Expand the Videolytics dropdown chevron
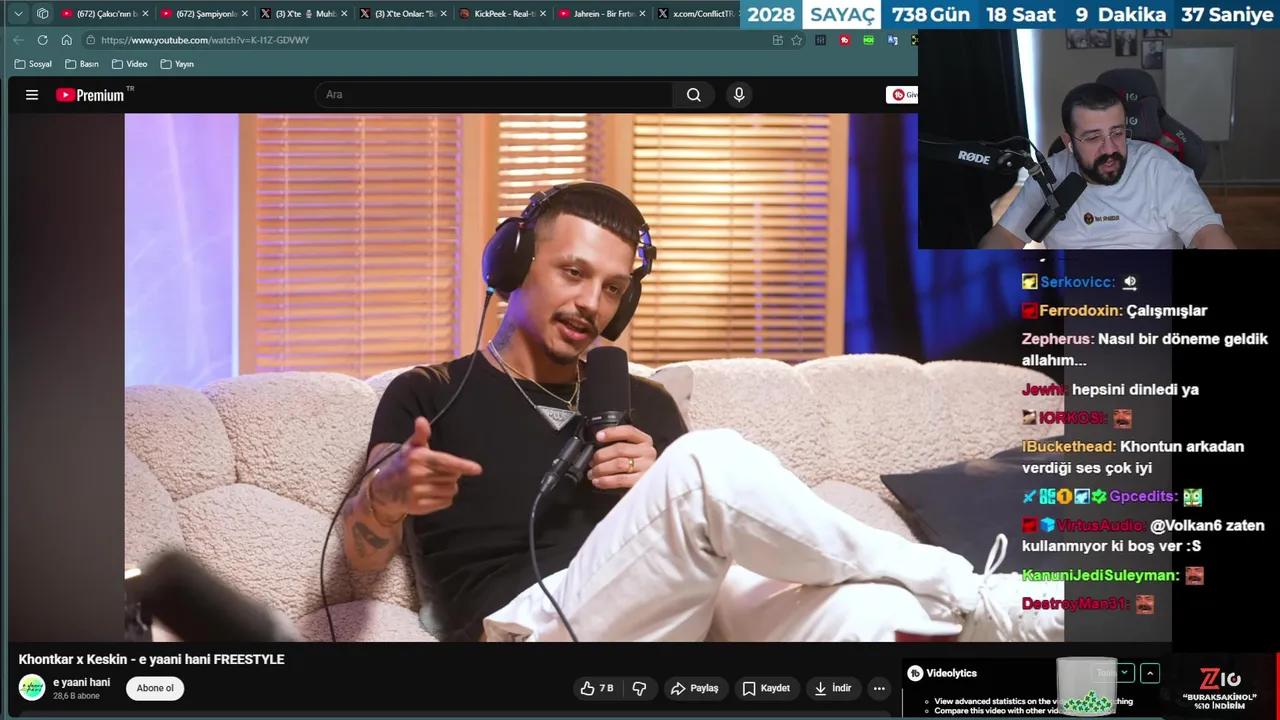Viewport: 1280px width, 720px height. tap(1126, 673)
